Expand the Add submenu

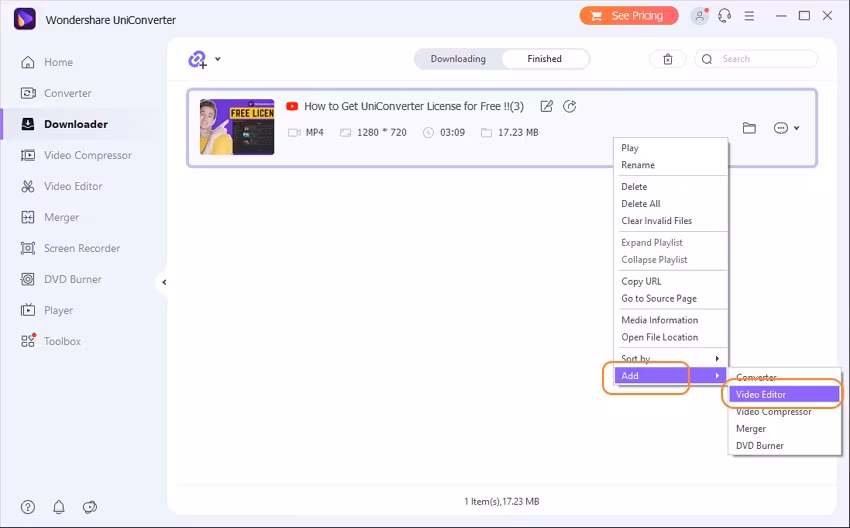point(671,376)
